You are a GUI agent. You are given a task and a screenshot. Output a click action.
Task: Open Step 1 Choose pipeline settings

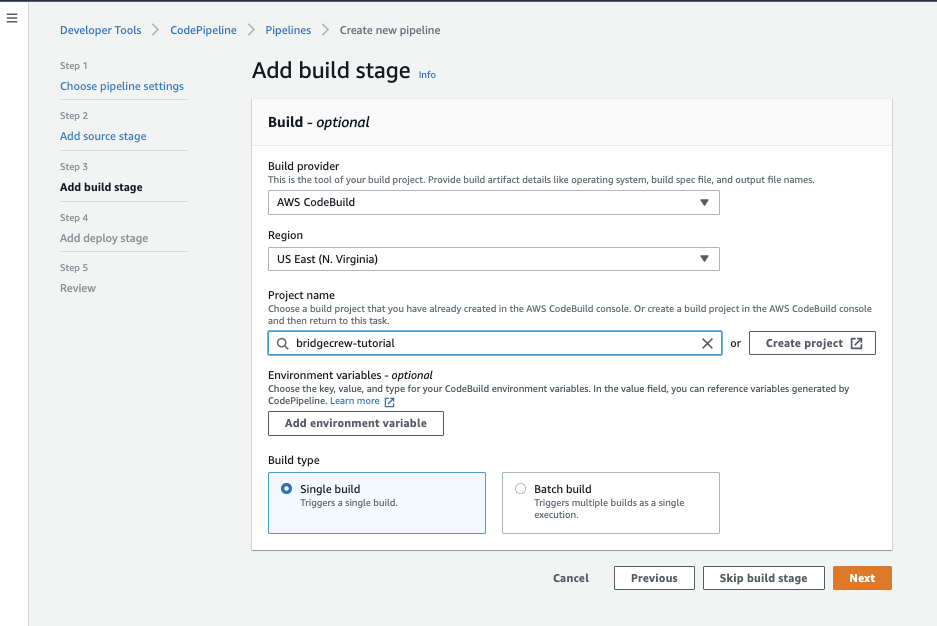pos(122,86)
